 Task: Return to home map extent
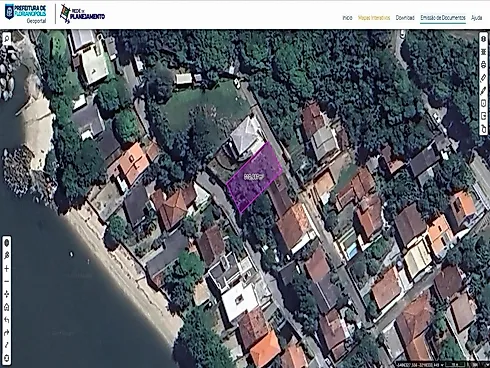click(x=6, y=307)
